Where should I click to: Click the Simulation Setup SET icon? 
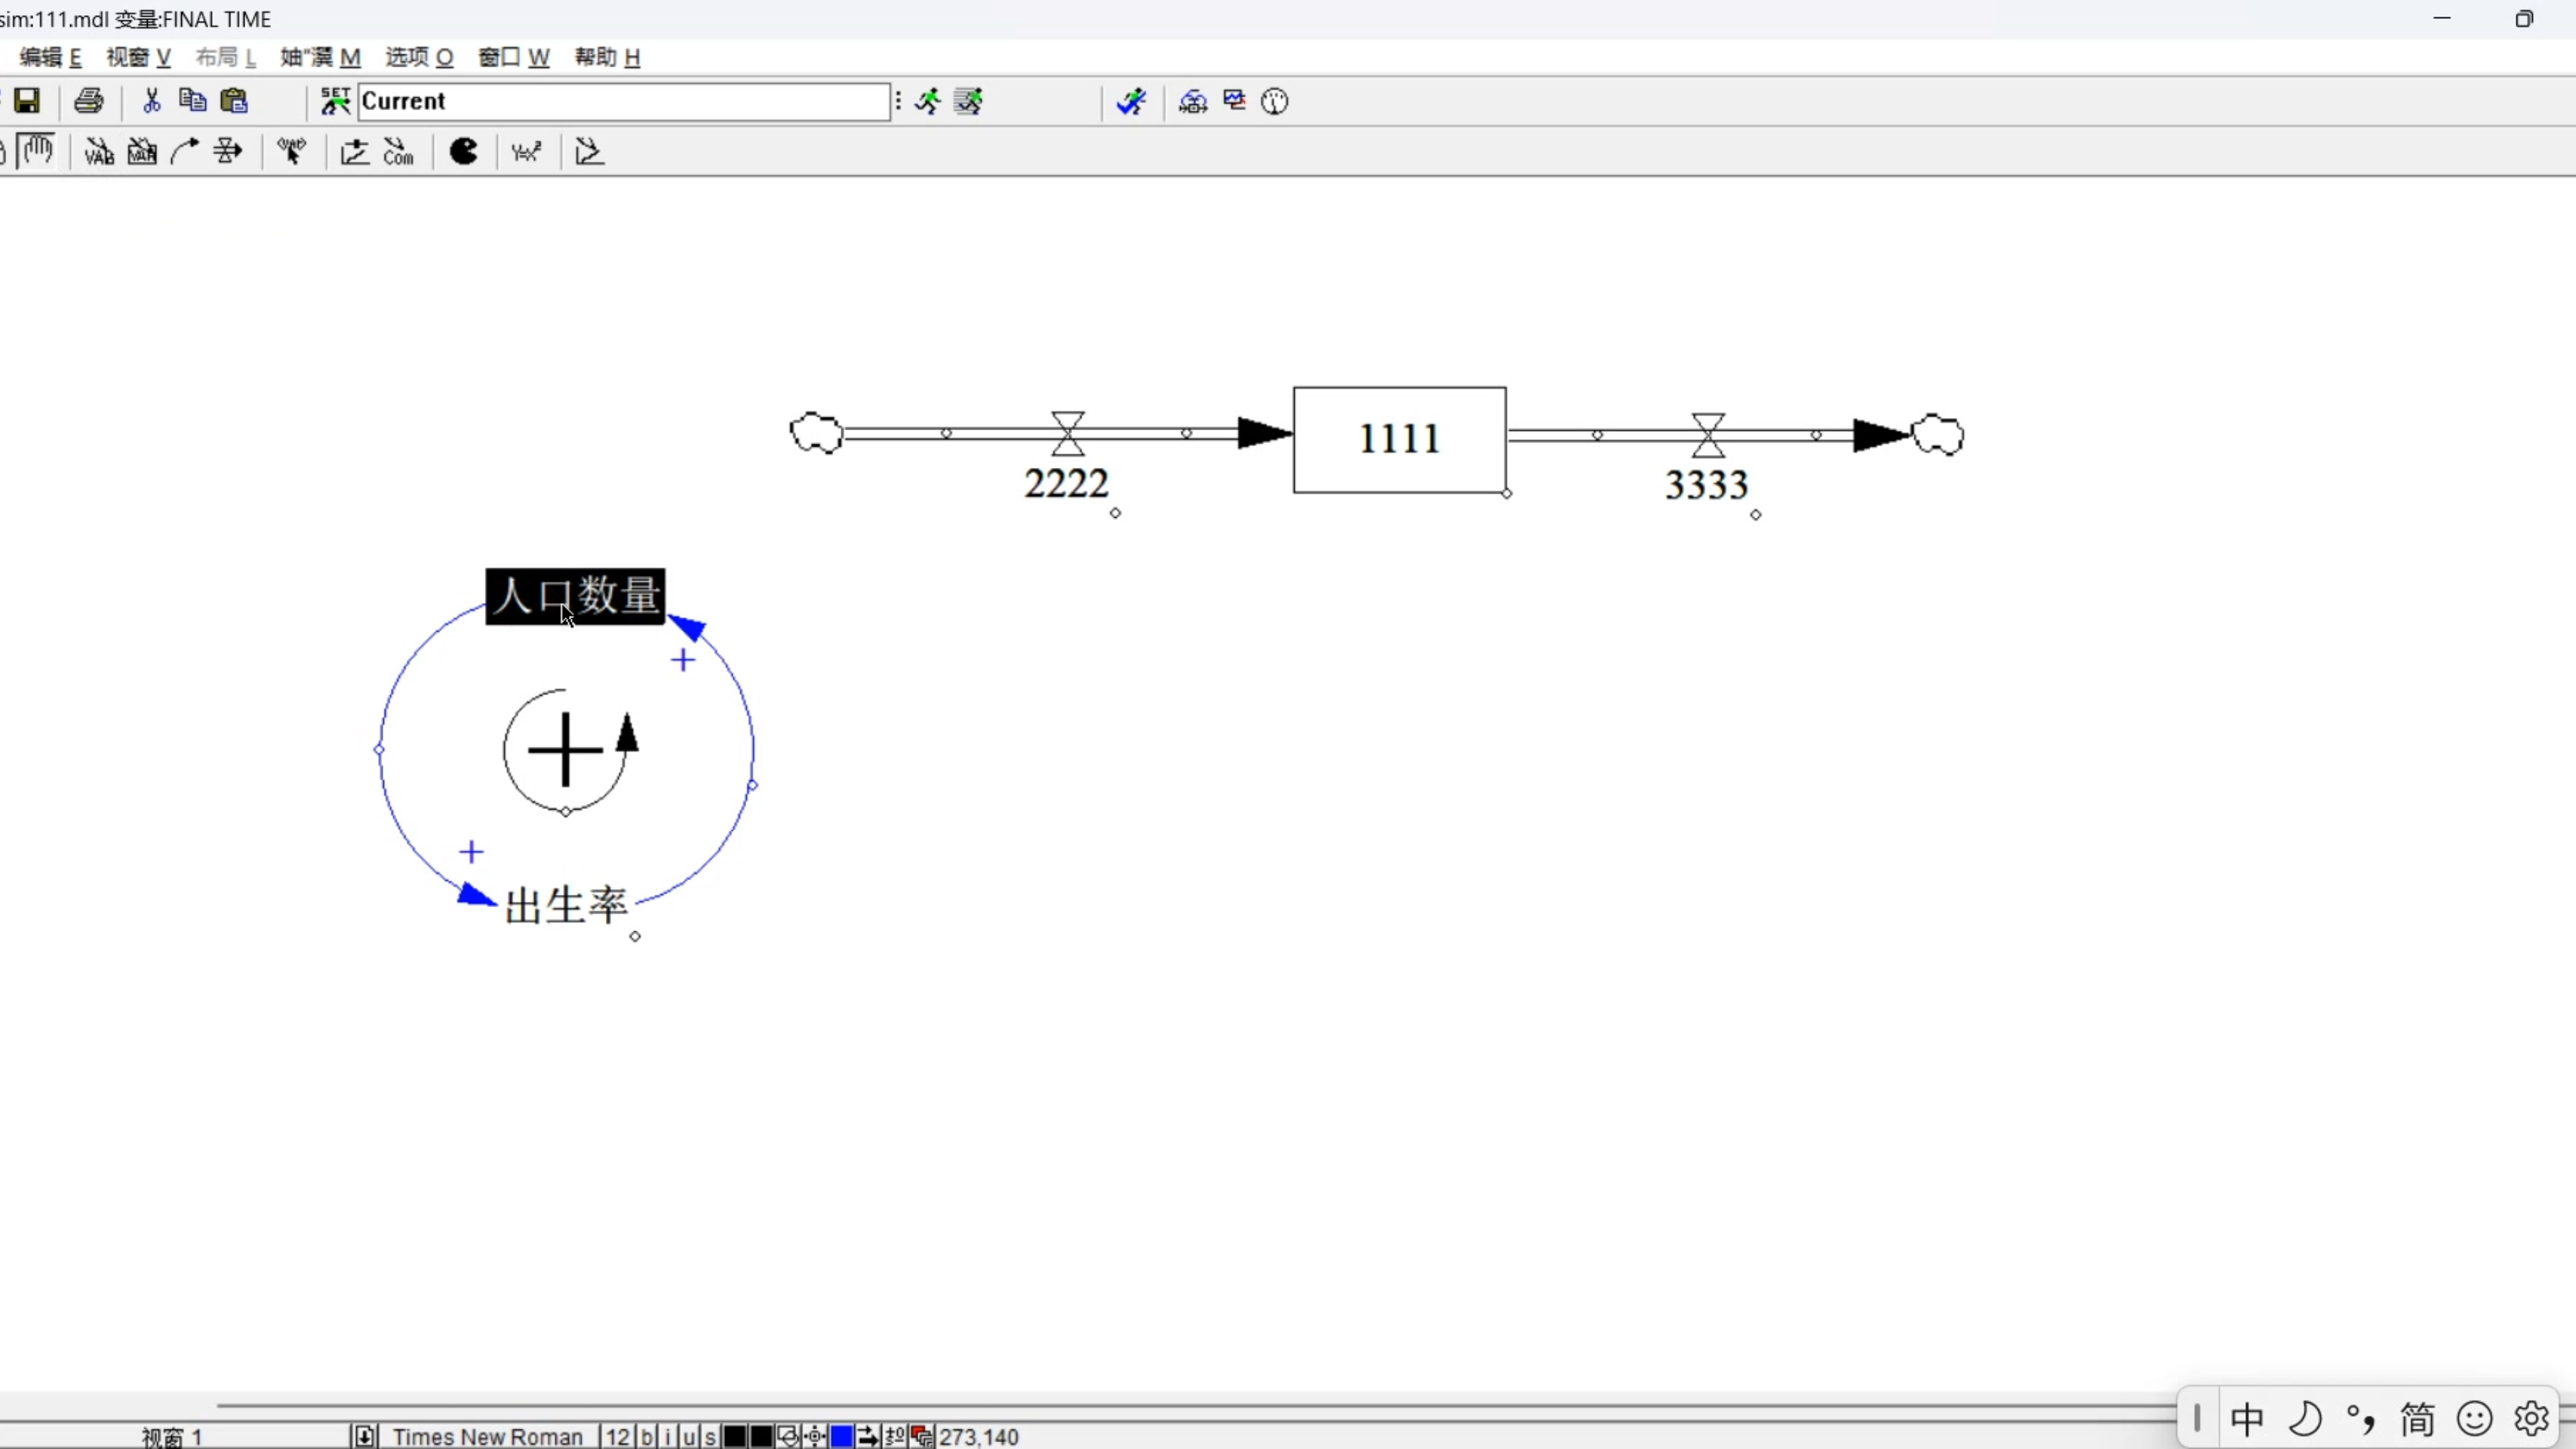pos(334,101)
